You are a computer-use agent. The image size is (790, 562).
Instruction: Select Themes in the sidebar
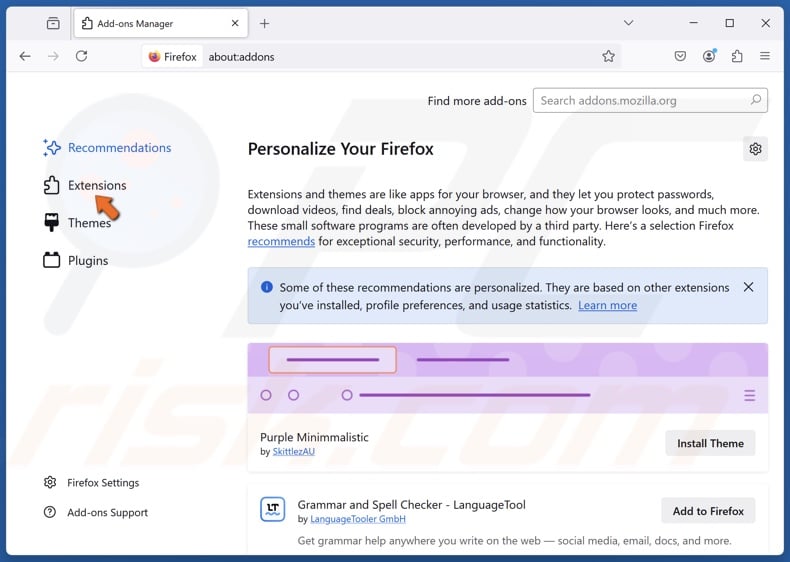click(78, 223)
